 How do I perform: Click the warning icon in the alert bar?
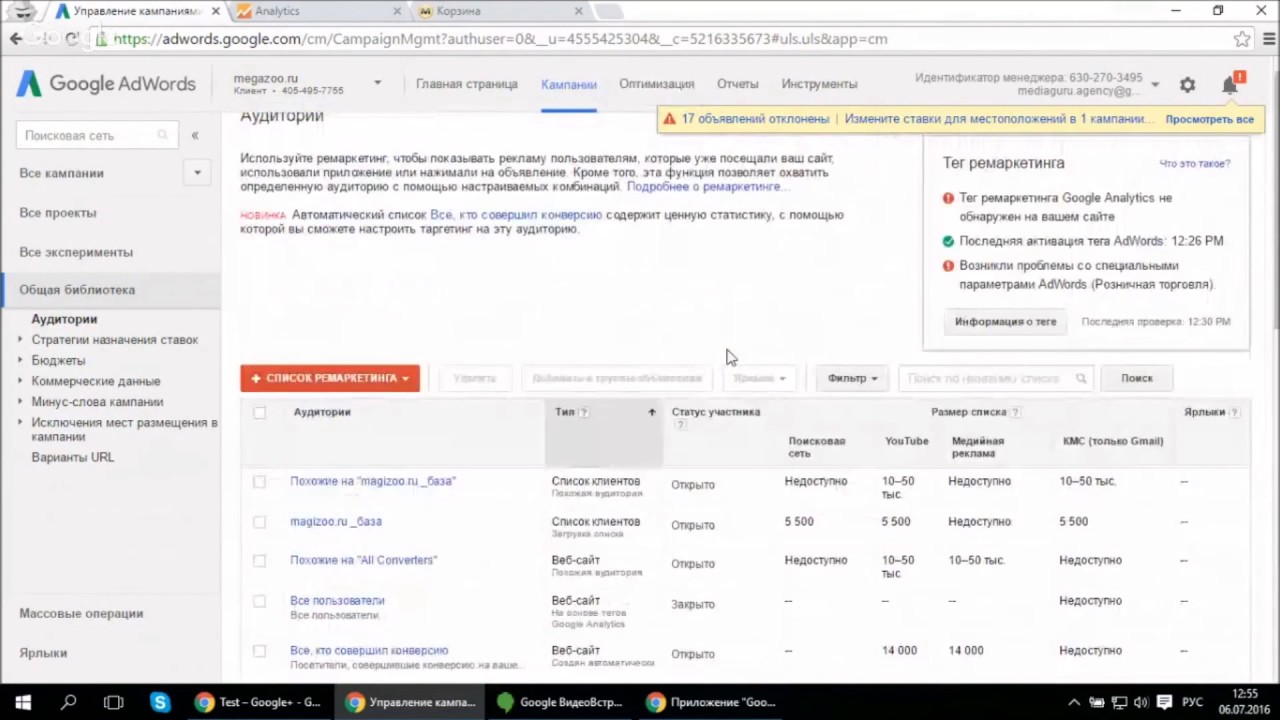pos(669,119)
